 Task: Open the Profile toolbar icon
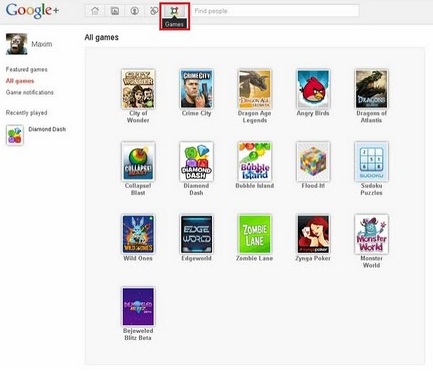(134, 11)
